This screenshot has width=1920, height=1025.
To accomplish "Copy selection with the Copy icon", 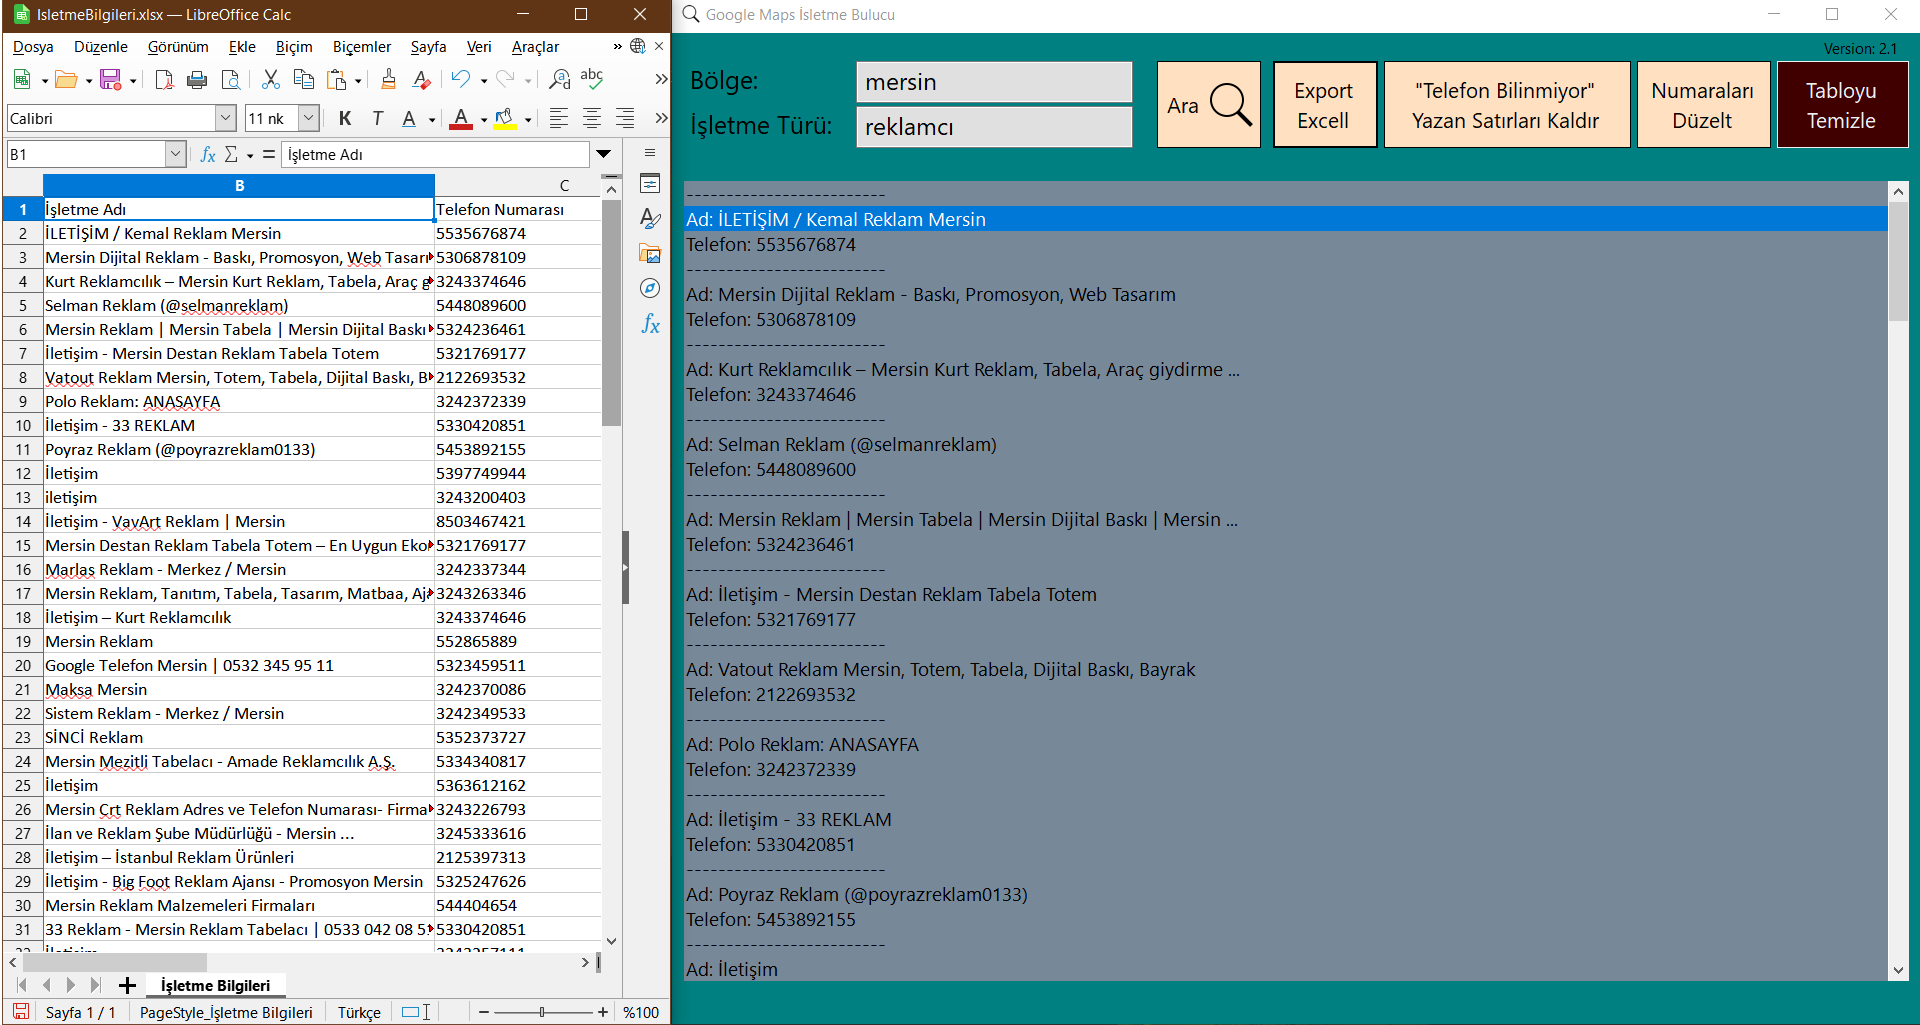I will tap(304, 79).
